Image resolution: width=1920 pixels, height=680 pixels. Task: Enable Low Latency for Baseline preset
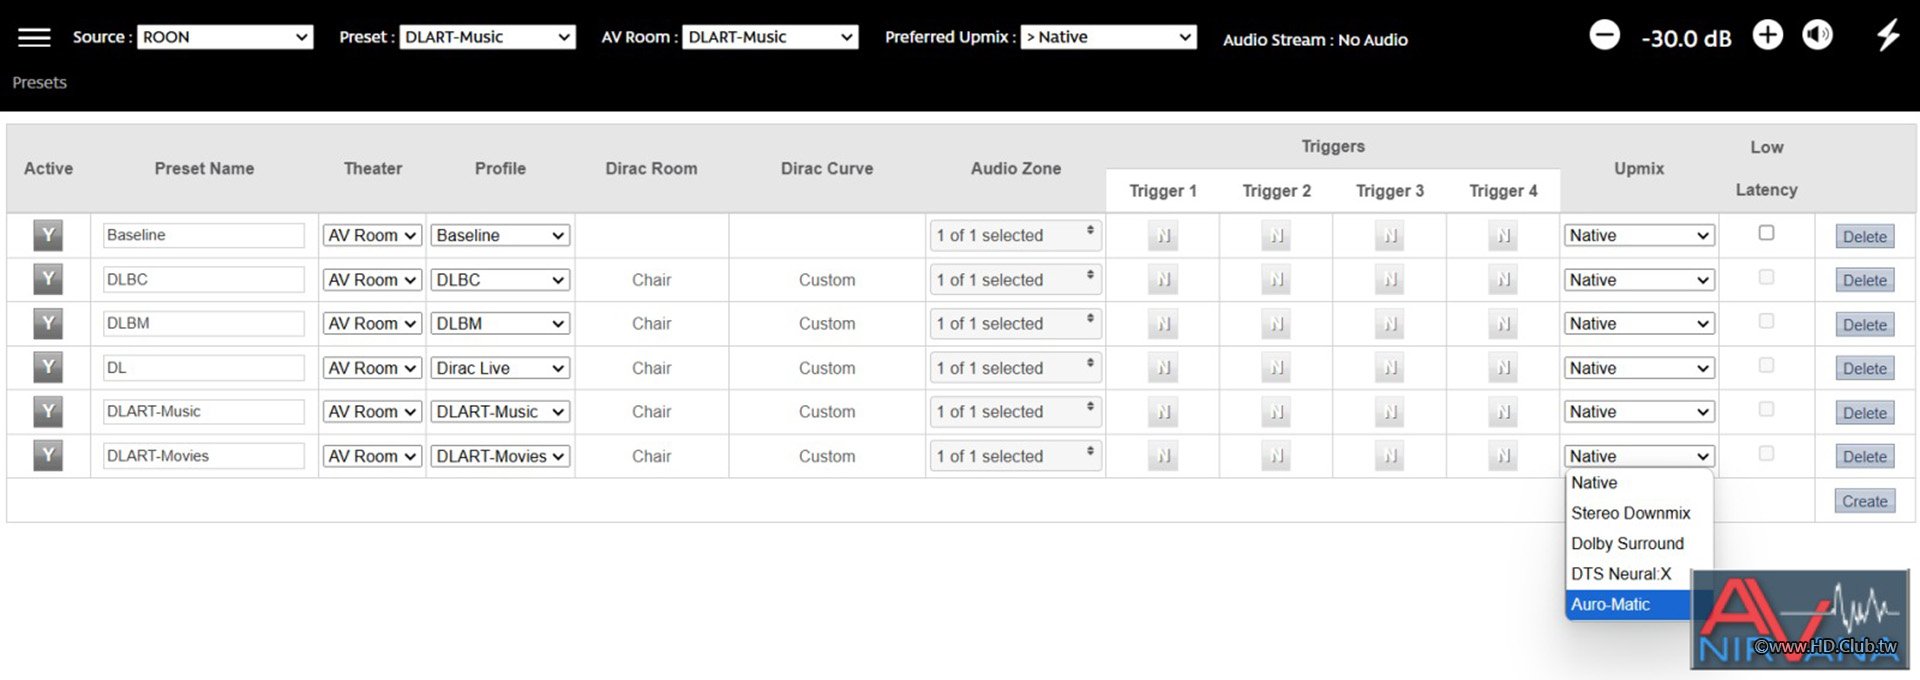coord(1766,233)
